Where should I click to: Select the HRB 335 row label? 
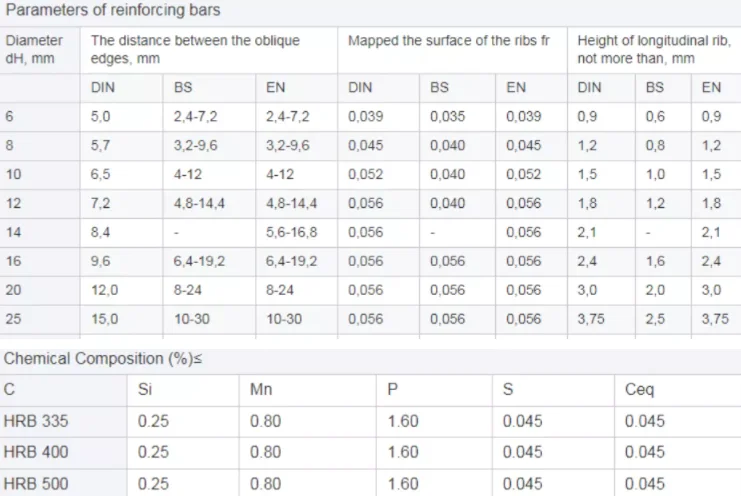click(x=35, y=421)
